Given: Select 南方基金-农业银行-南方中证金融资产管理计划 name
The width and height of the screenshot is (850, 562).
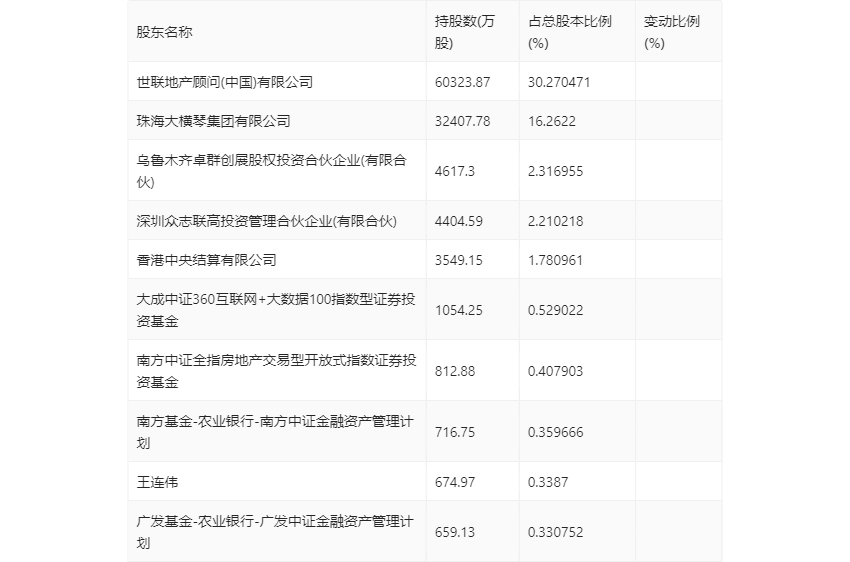Looking at the screenshot, I should [275, 432].
